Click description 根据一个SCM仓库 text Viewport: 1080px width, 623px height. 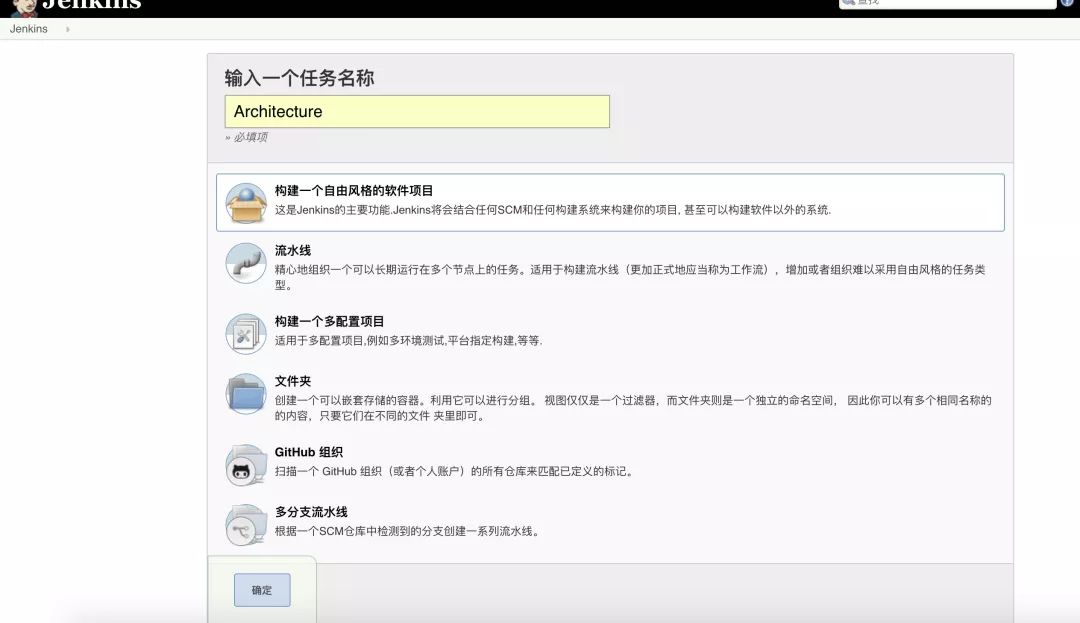point(407,531)
